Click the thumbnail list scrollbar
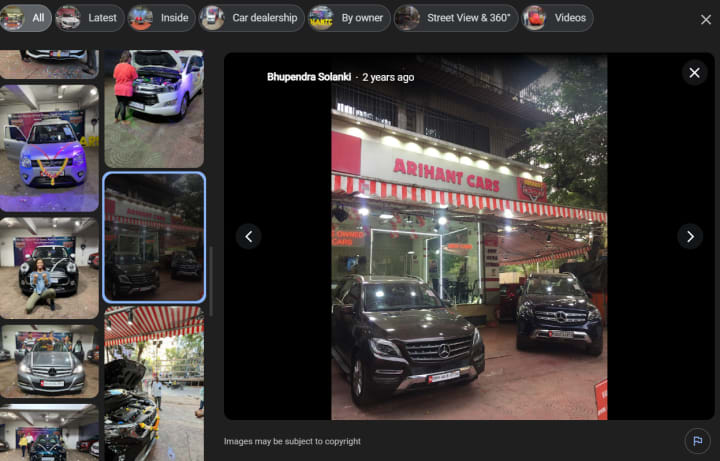 pyautogui.click(x=211, y=281)
